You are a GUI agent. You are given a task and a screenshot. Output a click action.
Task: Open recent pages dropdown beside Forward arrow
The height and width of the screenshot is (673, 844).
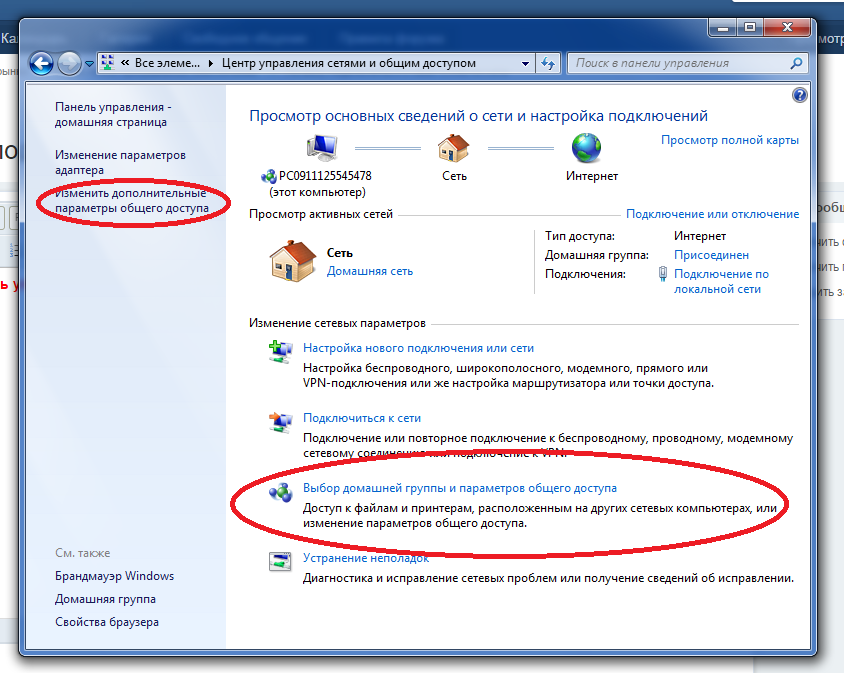click(89, 64)
